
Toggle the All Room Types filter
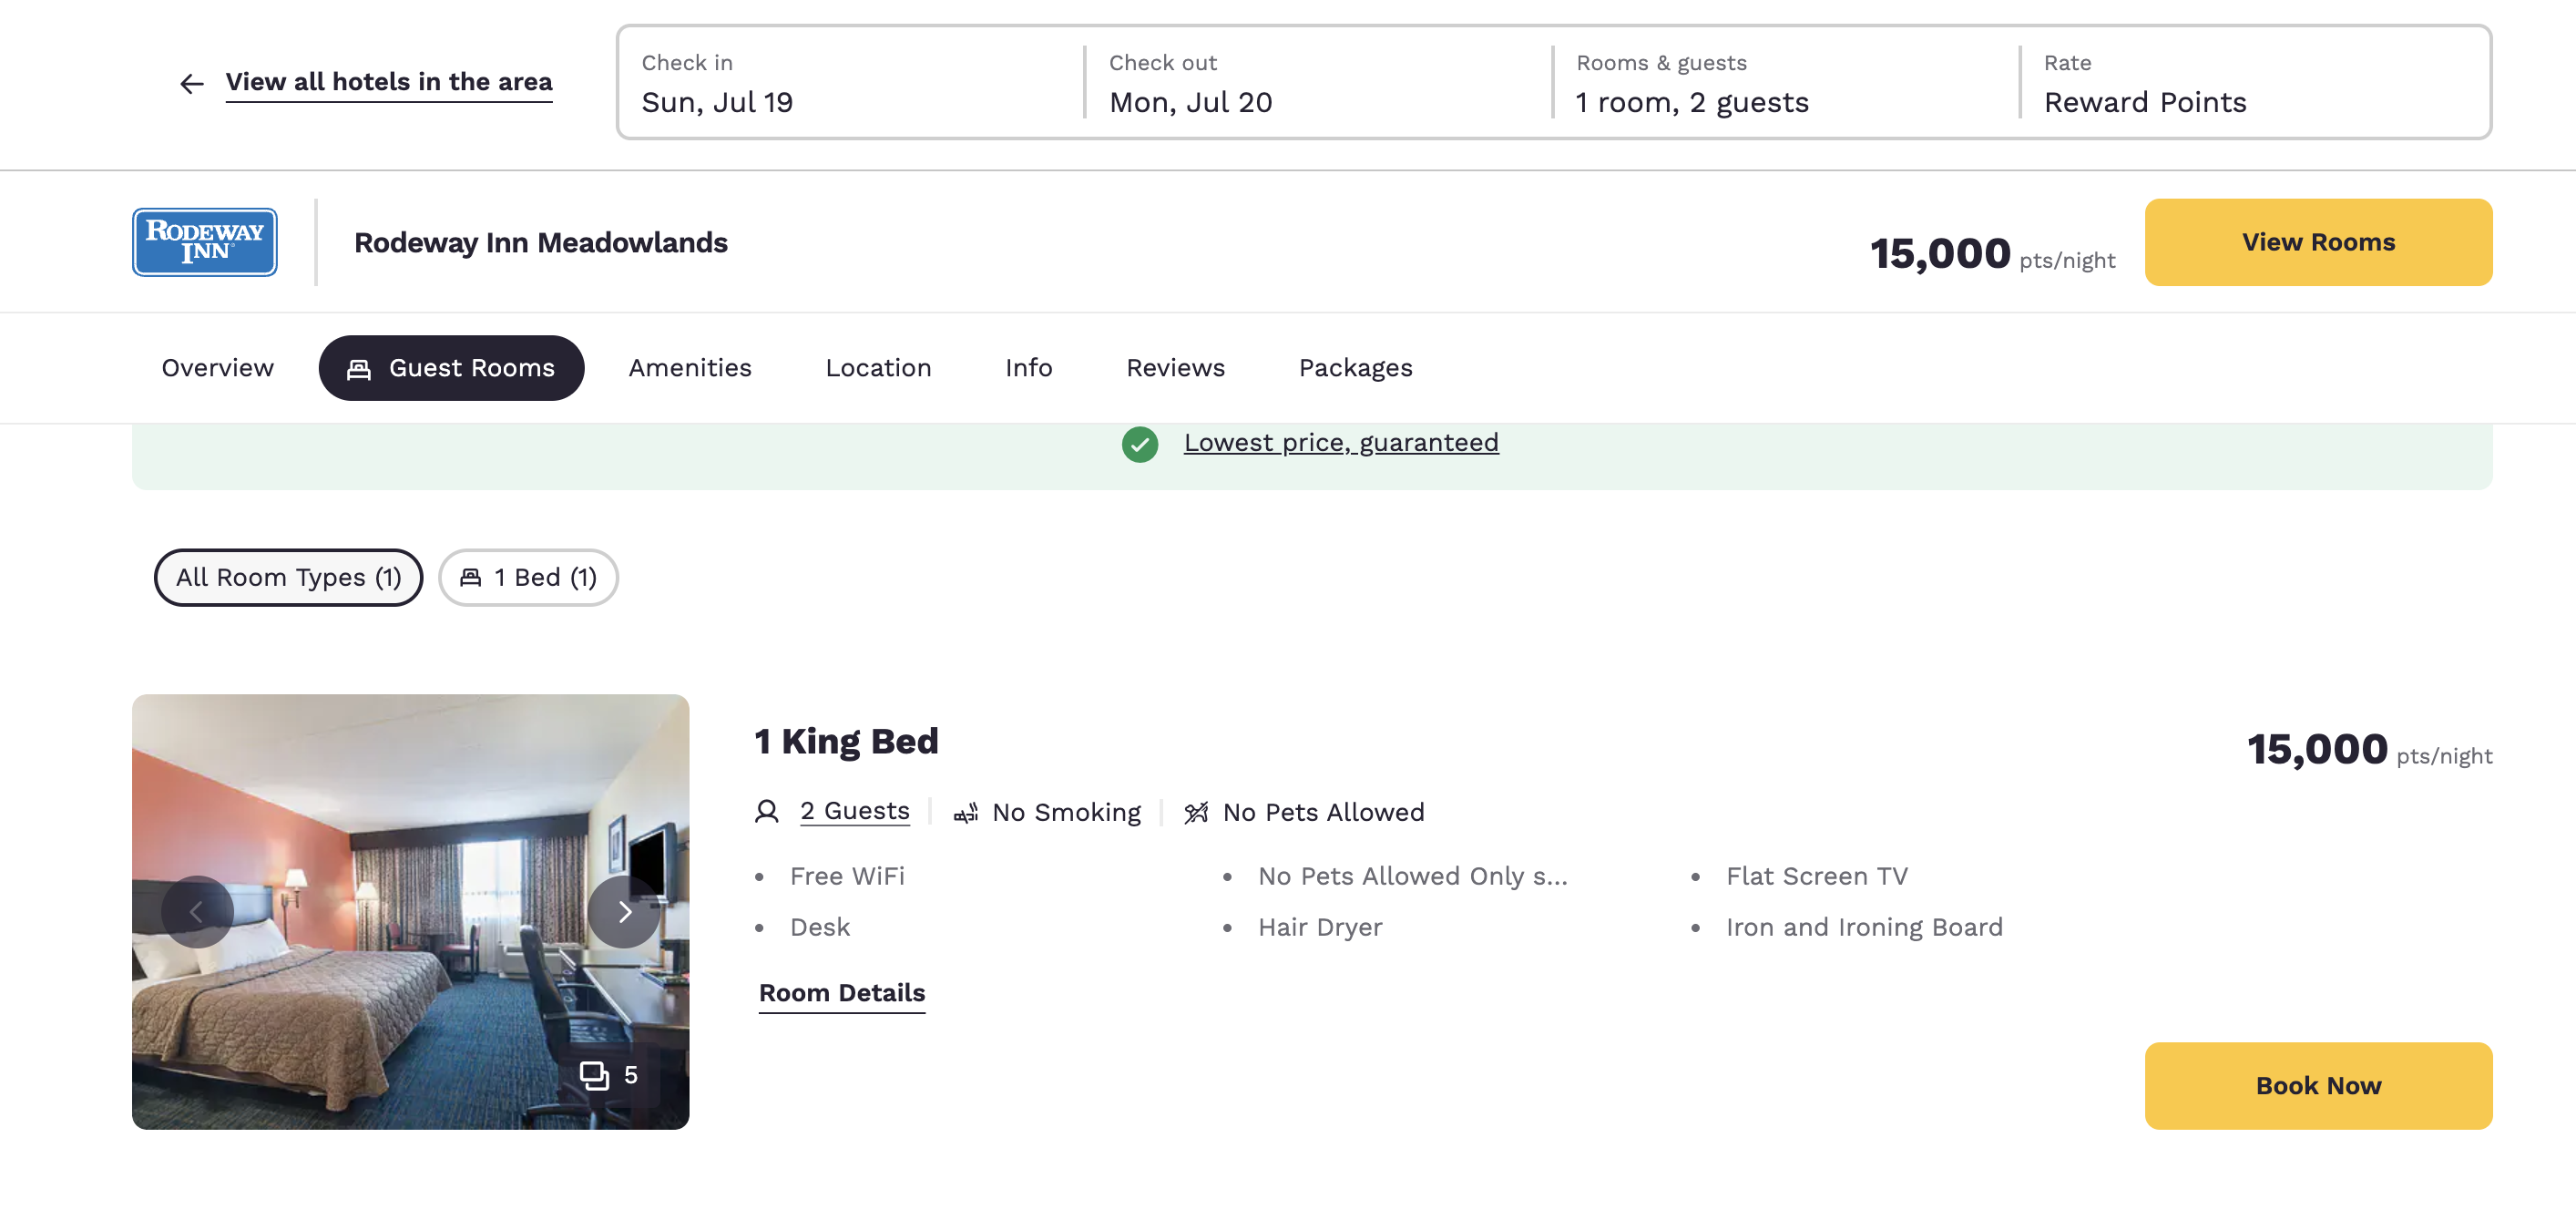pyautogui.click(x=288, y=577)
